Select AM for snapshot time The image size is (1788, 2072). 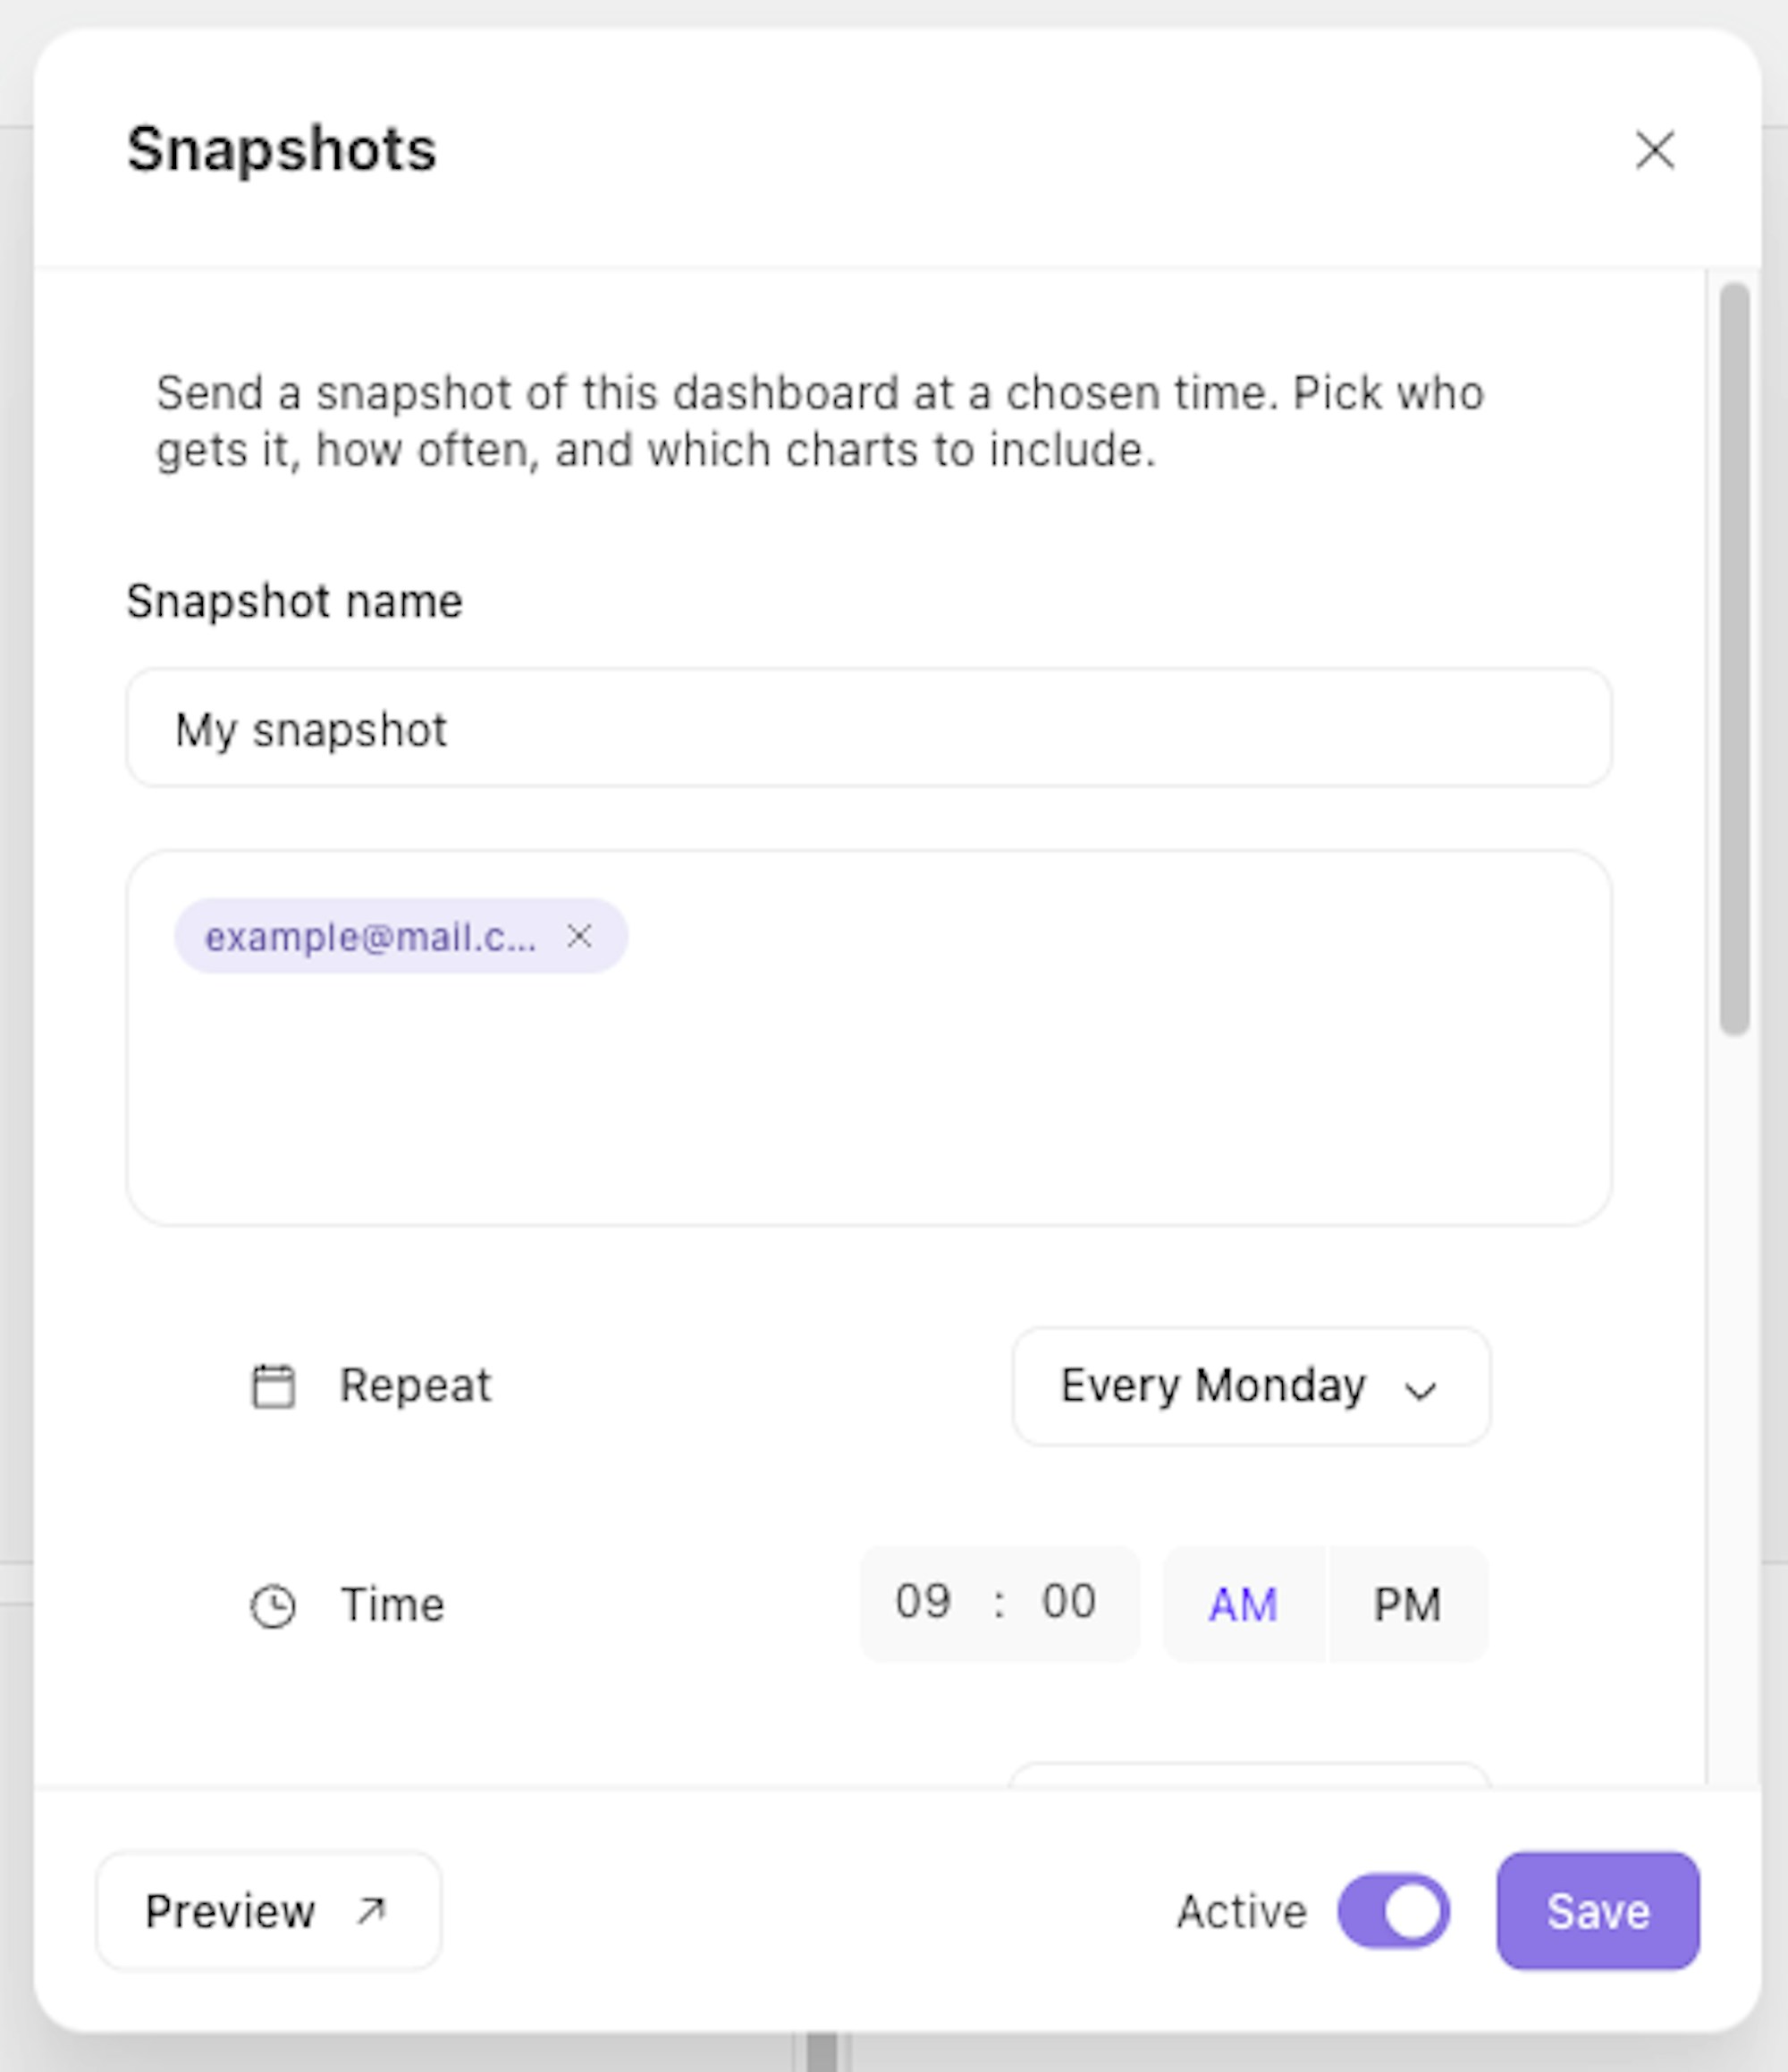[1244, 1604]
